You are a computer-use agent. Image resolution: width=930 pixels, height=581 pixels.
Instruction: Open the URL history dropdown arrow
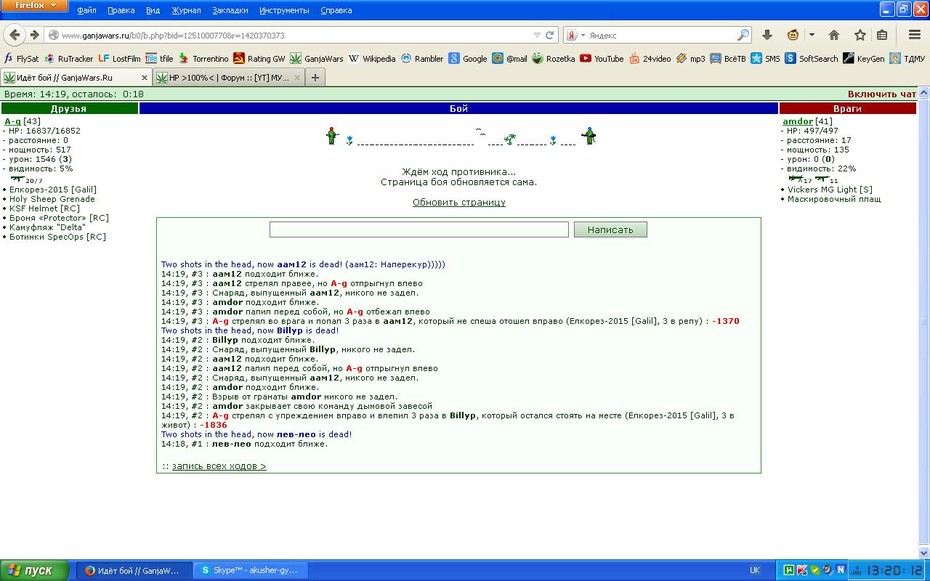[x=537, y=35]
